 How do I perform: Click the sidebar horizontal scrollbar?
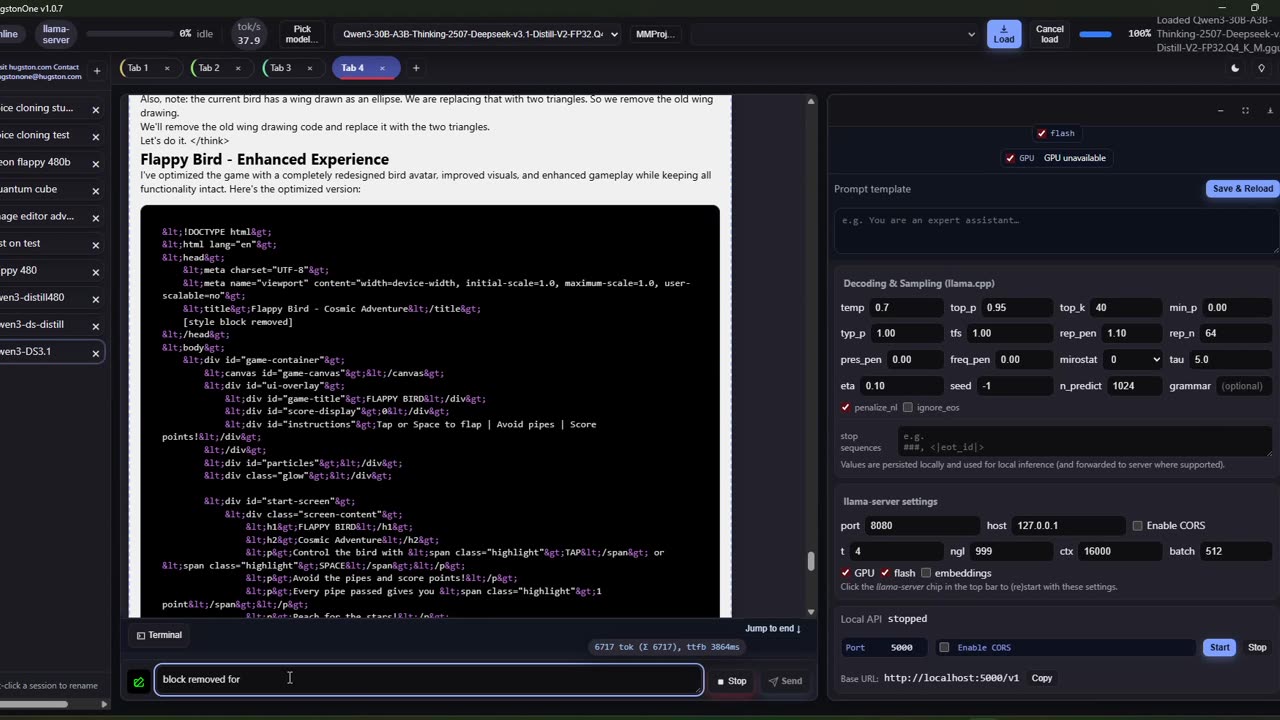pos(34,704)
